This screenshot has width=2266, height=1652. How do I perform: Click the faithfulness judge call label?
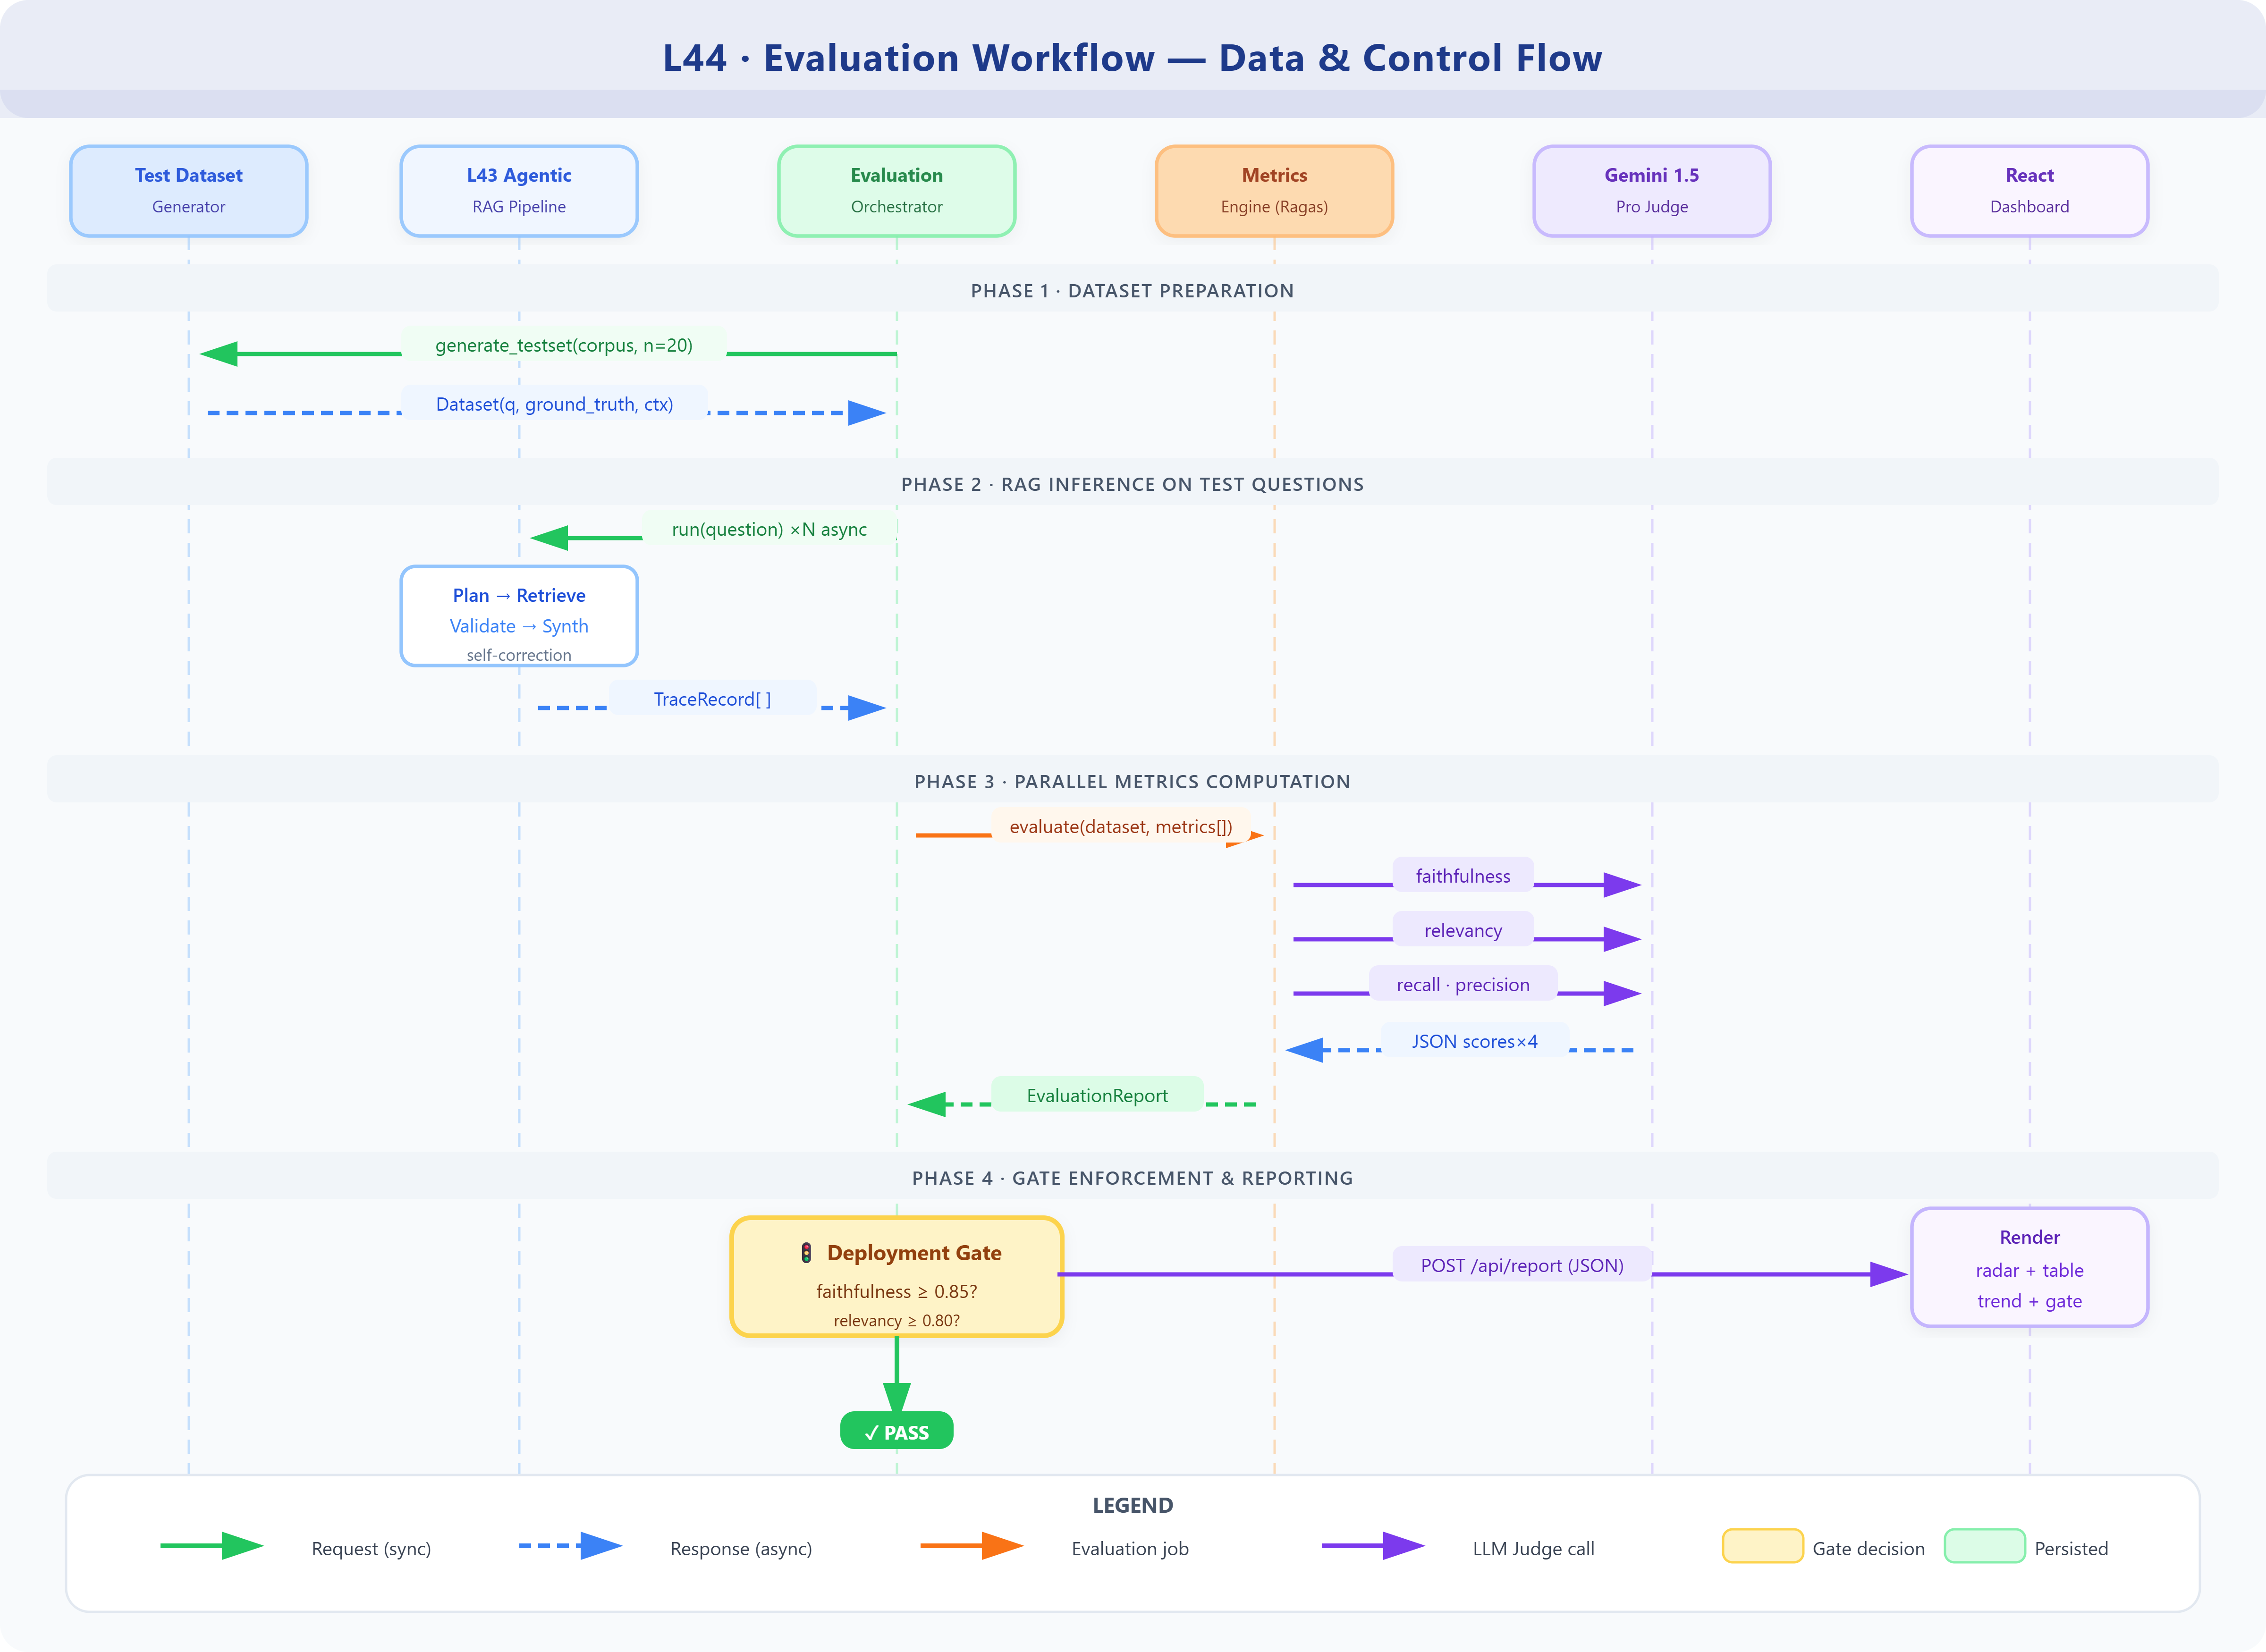pos(1462,876)
